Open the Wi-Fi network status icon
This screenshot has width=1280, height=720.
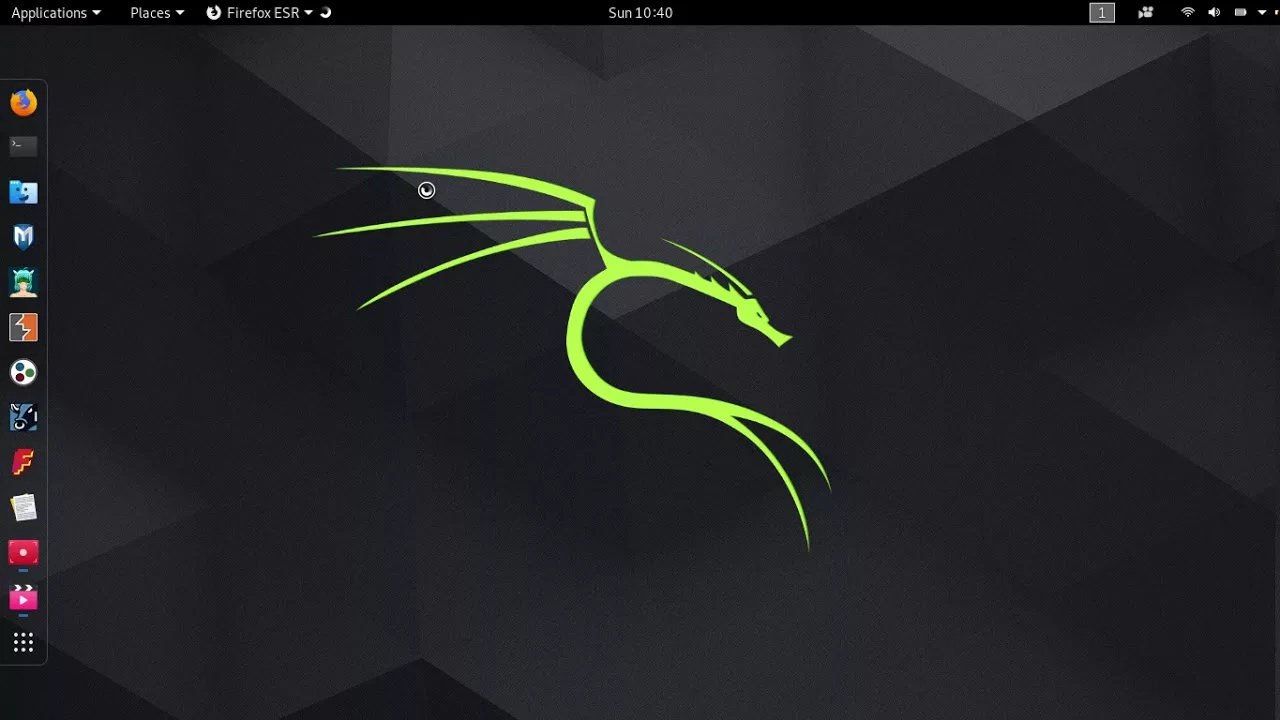click(x=1188, y=13)
